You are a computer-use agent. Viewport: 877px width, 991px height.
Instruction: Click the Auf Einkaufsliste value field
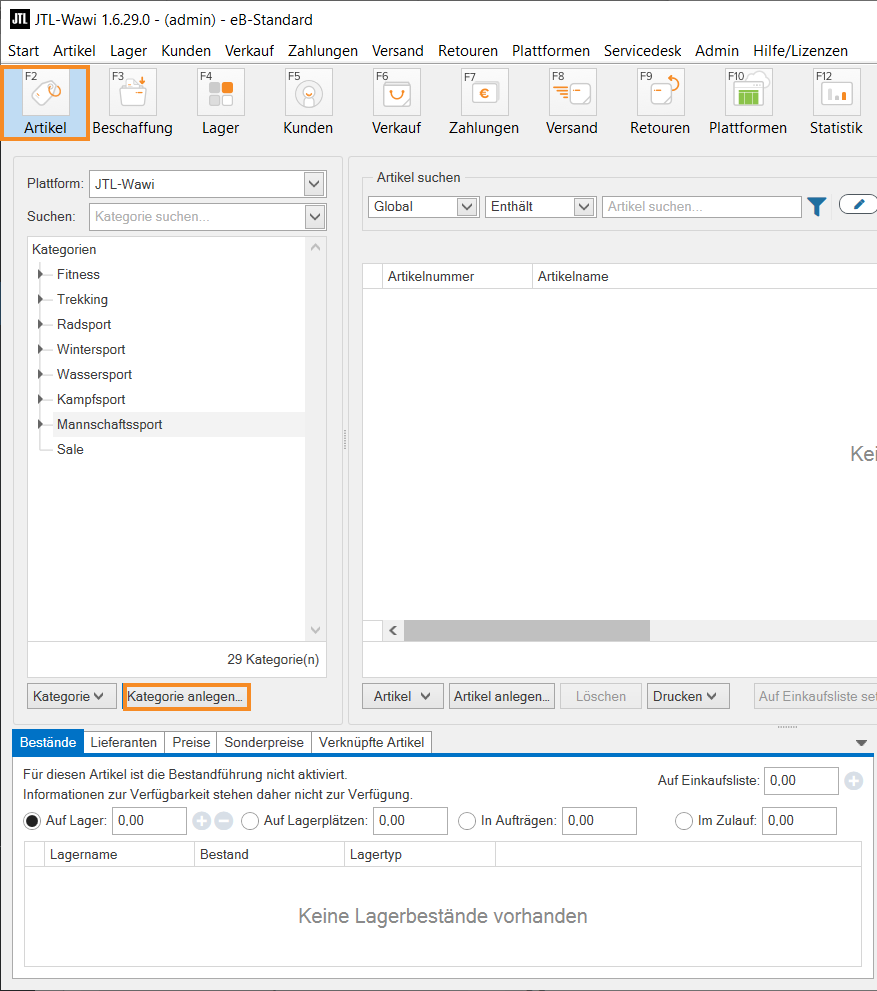(801, 781)
